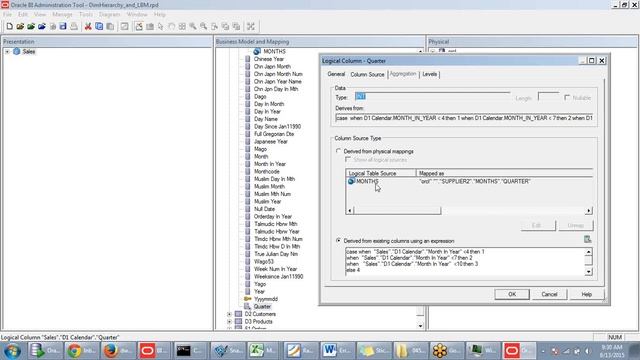The height and width of the screenshot is (360, 640).
Task: Expand the D2 Customers logical table
Action: 229,314
